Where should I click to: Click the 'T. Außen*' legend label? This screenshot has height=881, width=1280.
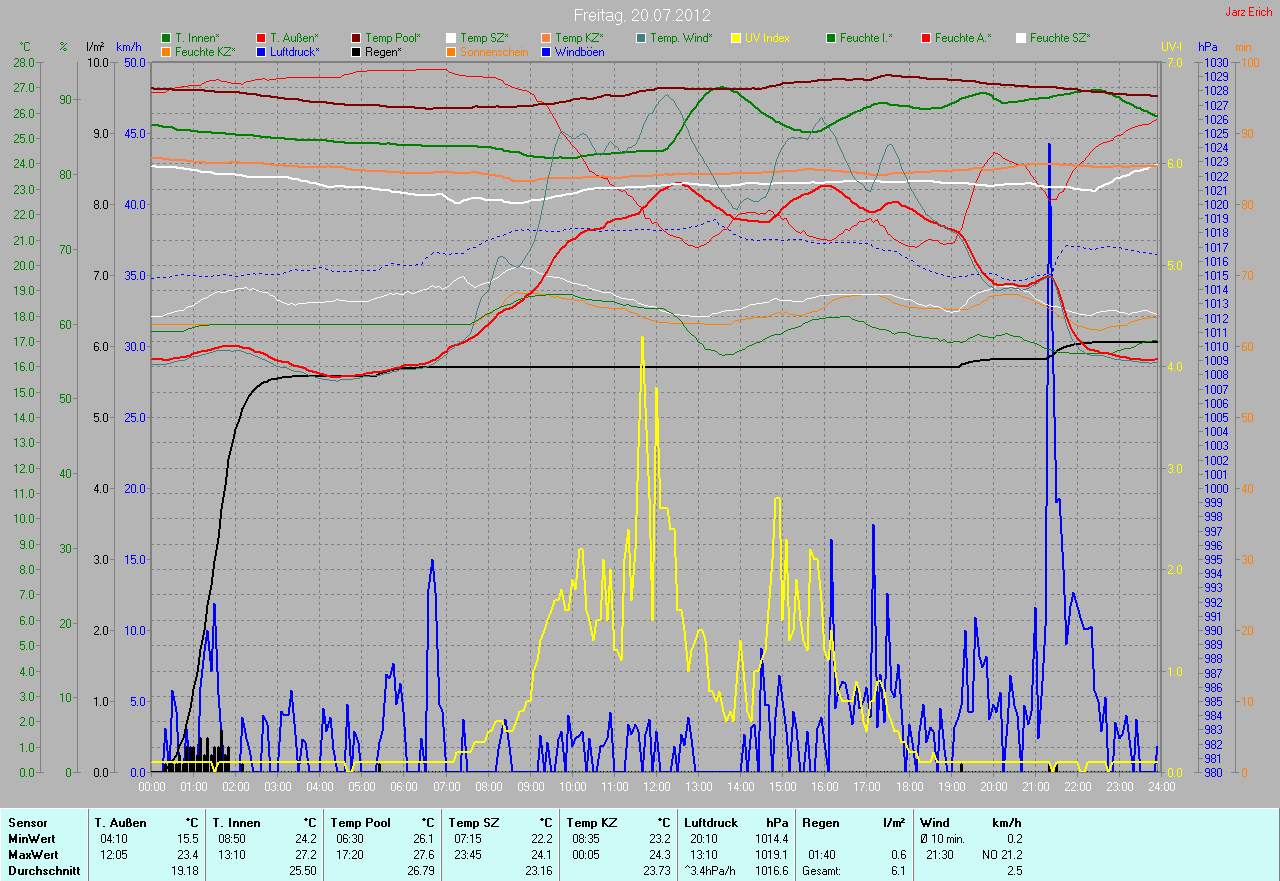294,38
